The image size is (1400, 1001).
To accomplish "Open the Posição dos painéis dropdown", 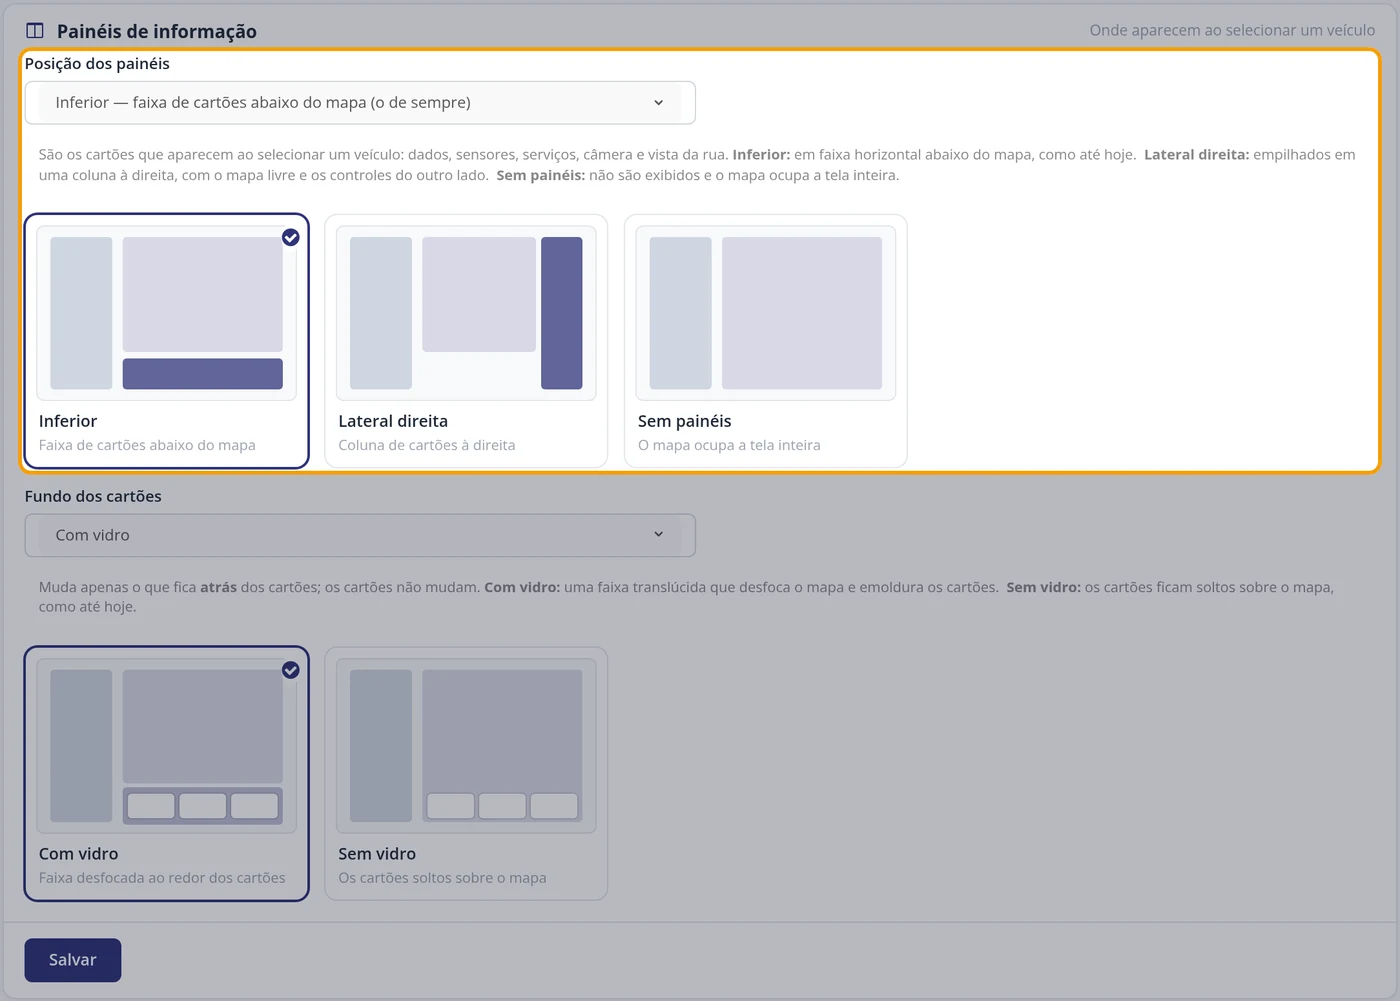I will point(360,103).
